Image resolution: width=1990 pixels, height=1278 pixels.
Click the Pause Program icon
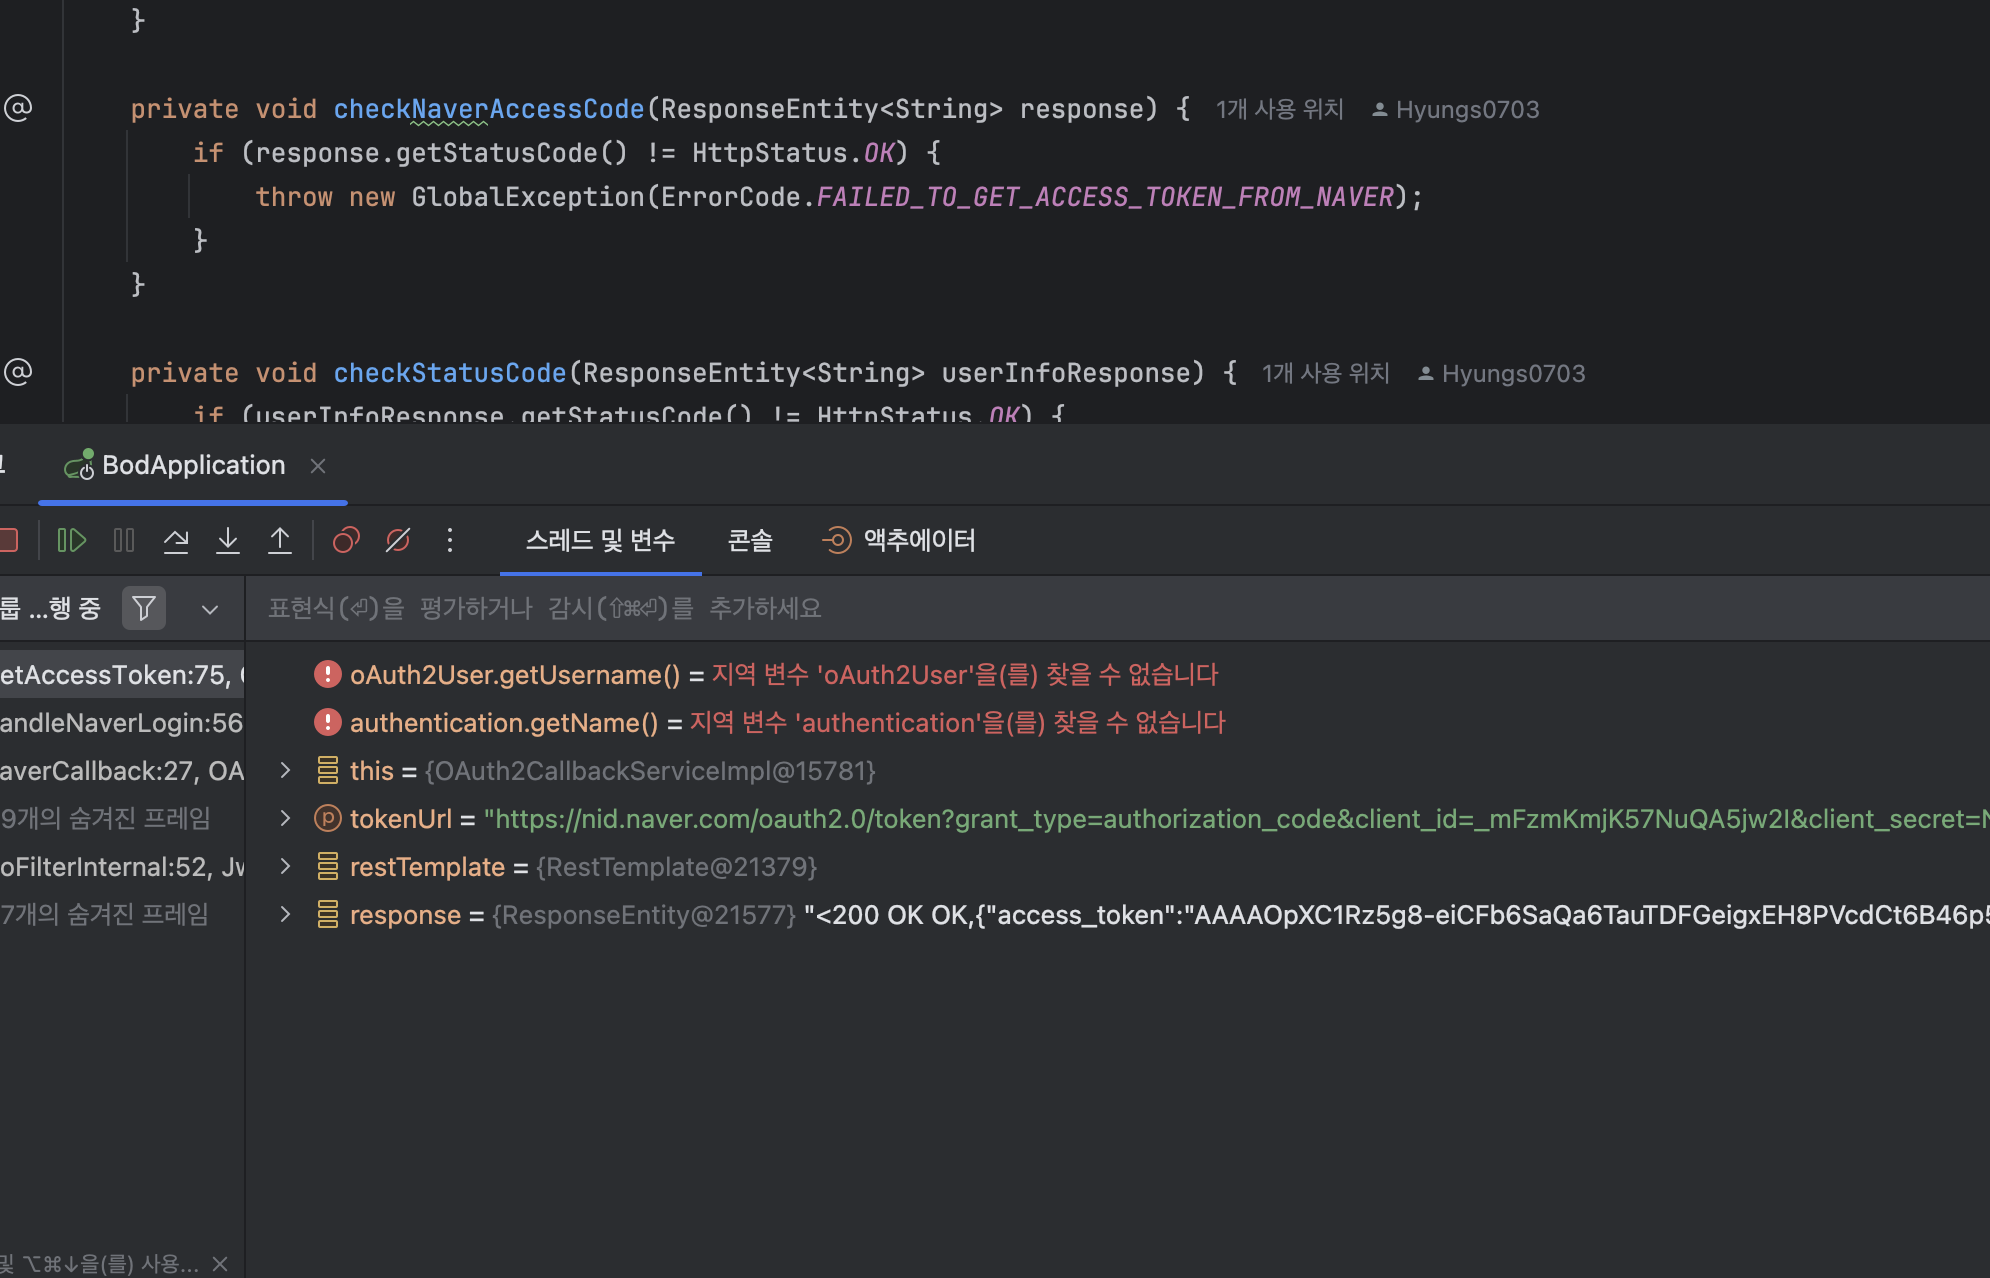(x=124, y=541)
